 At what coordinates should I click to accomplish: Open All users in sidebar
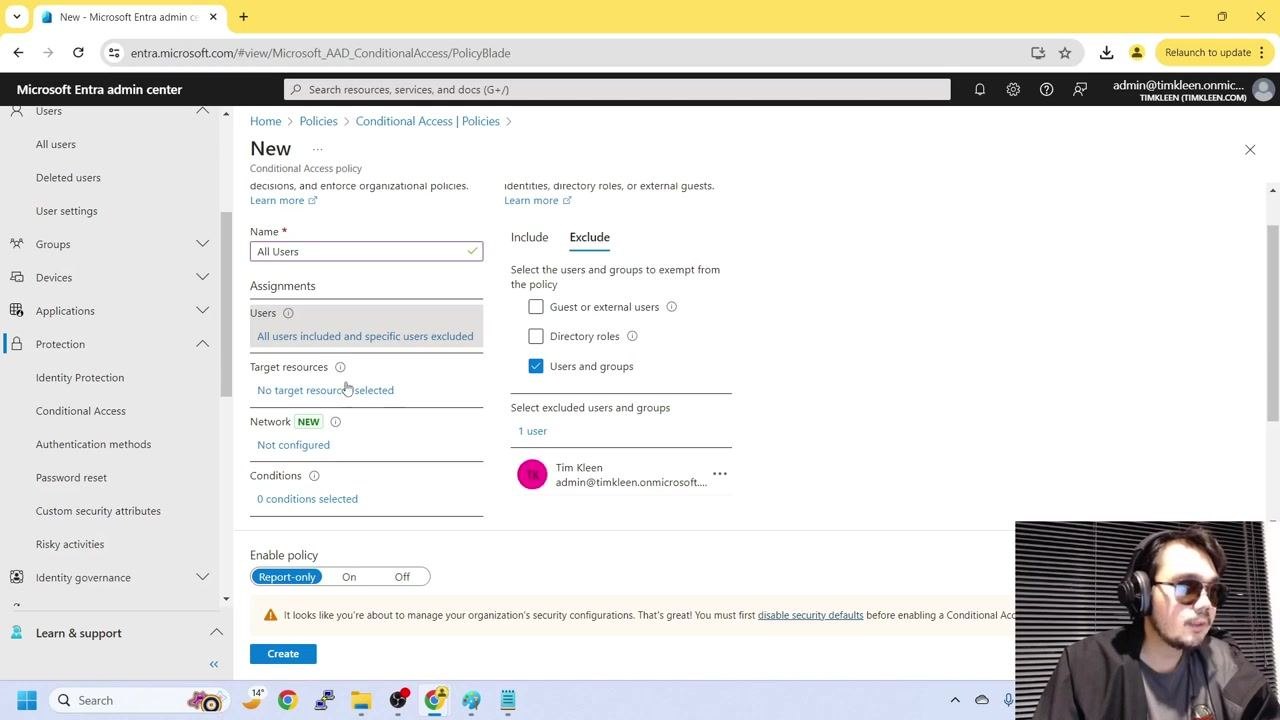click(x=55, y=144)
